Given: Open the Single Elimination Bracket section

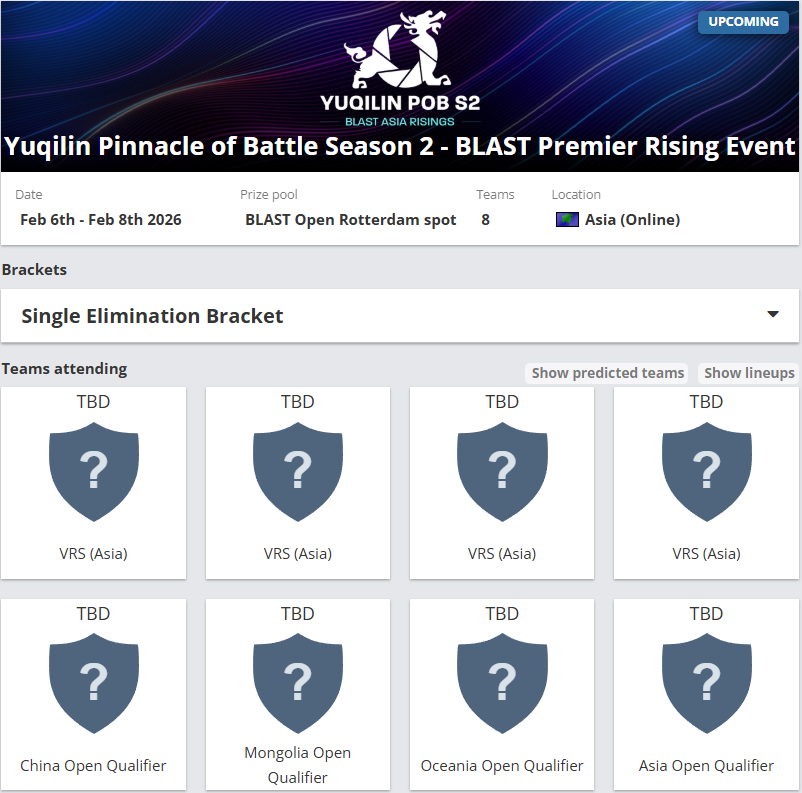Looking at the screenshot, I should 152,316.
